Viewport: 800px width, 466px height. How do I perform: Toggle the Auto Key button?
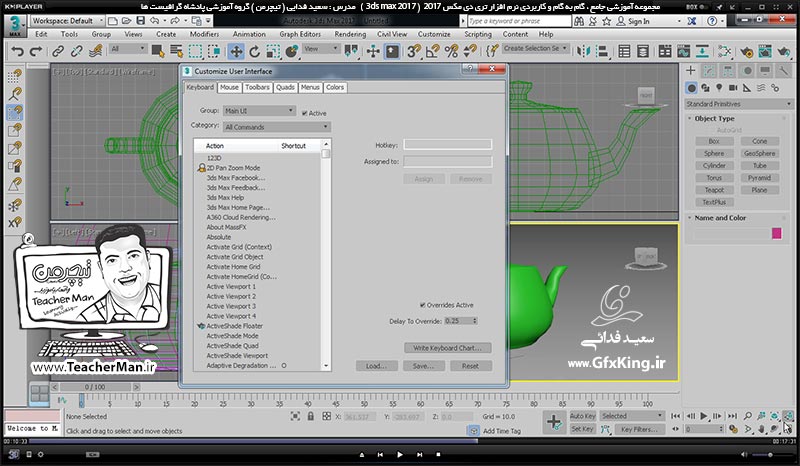pos(583,416)
